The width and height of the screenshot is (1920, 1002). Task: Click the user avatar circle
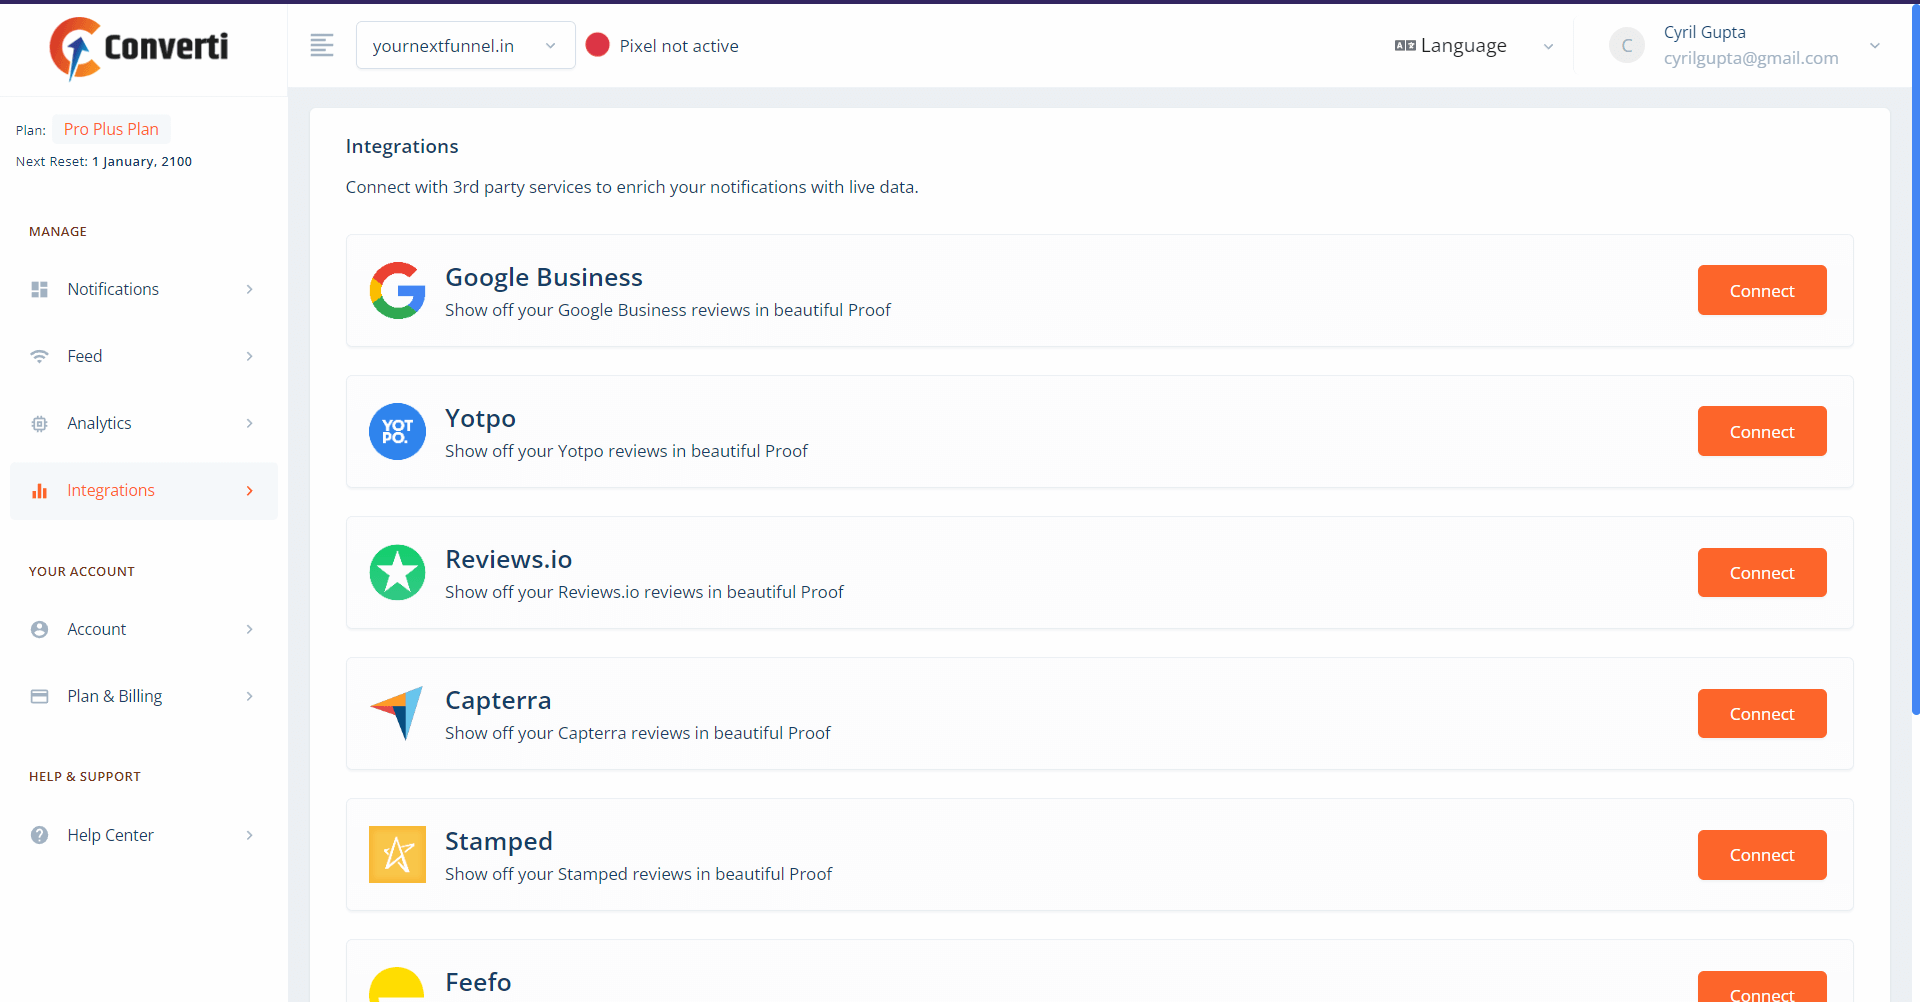1626,46
